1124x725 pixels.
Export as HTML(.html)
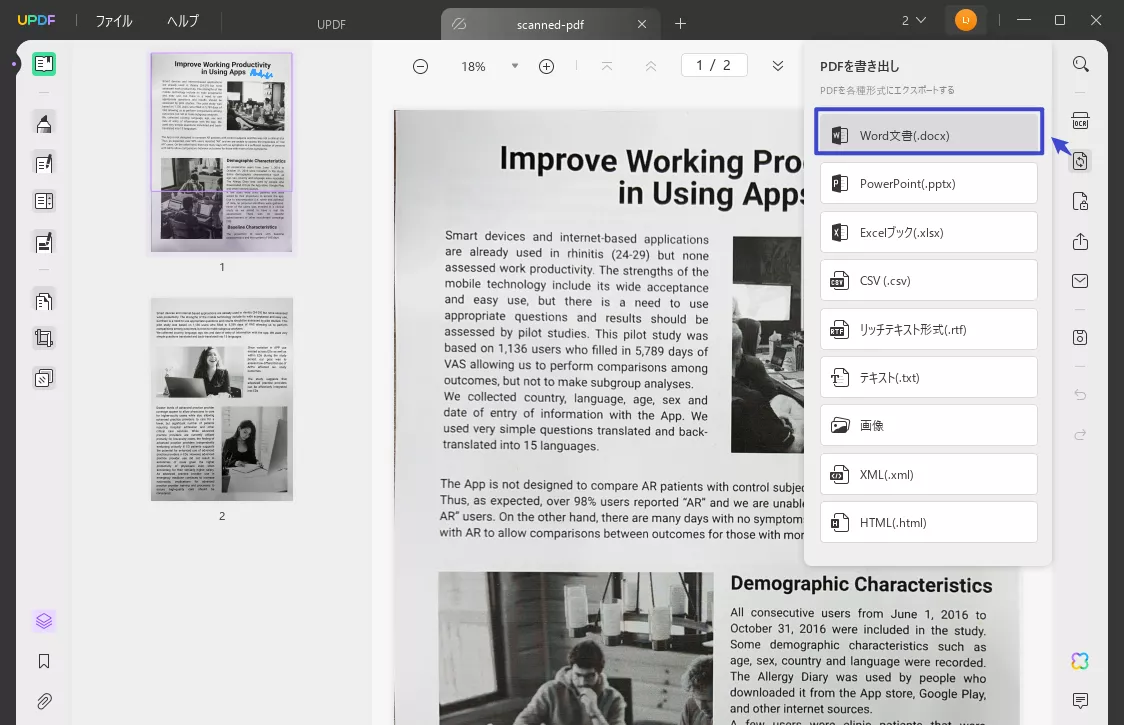click(x=929, y=522)
